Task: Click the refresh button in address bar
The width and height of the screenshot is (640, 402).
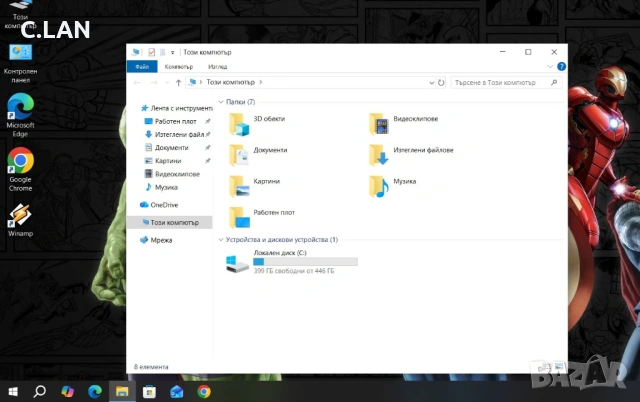Action: pyautogui.click(x=441, y=82)
